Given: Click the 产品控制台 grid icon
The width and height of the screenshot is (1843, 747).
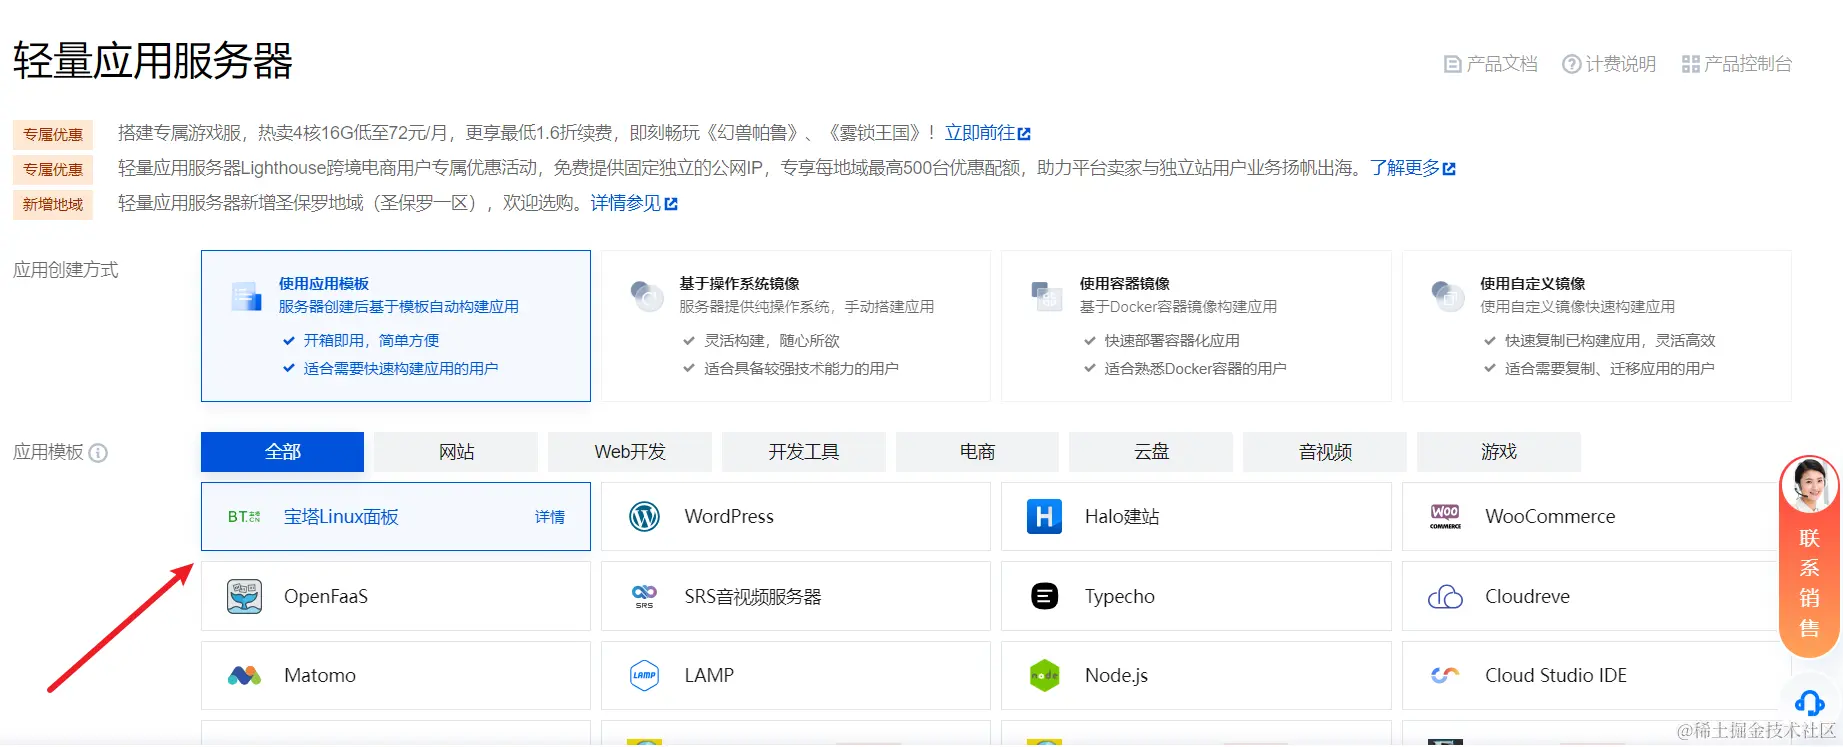Looking at the screenshot, I should click(1691, 64).
